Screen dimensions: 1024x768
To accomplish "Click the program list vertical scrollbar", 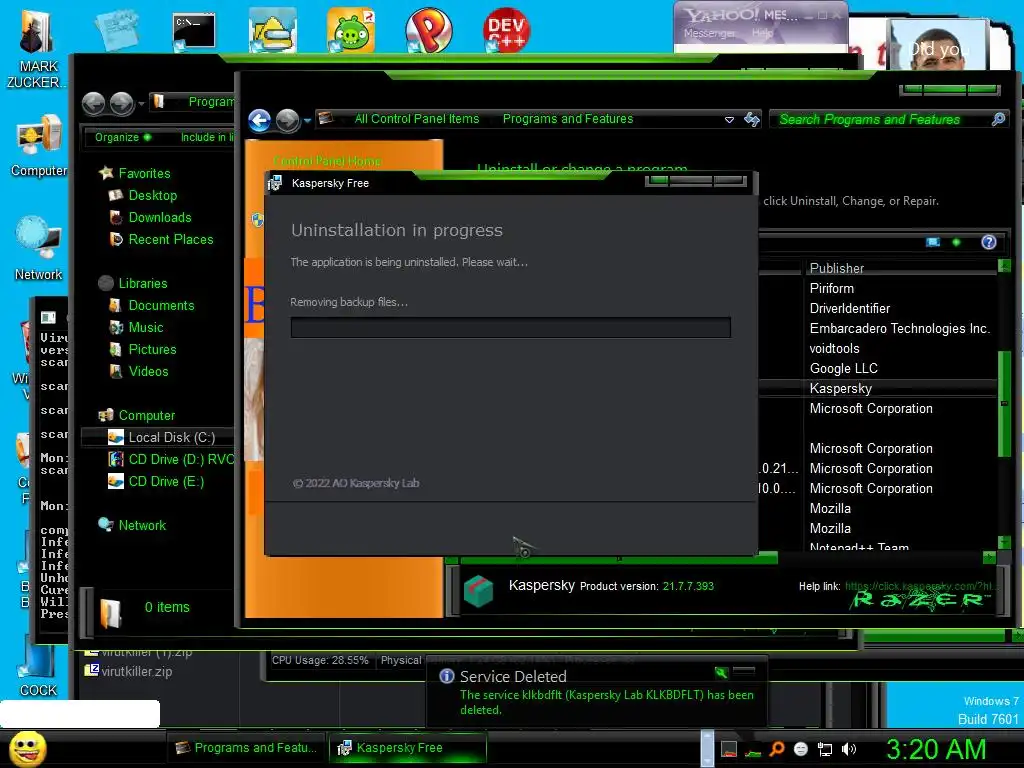I will pos(1004,404).
